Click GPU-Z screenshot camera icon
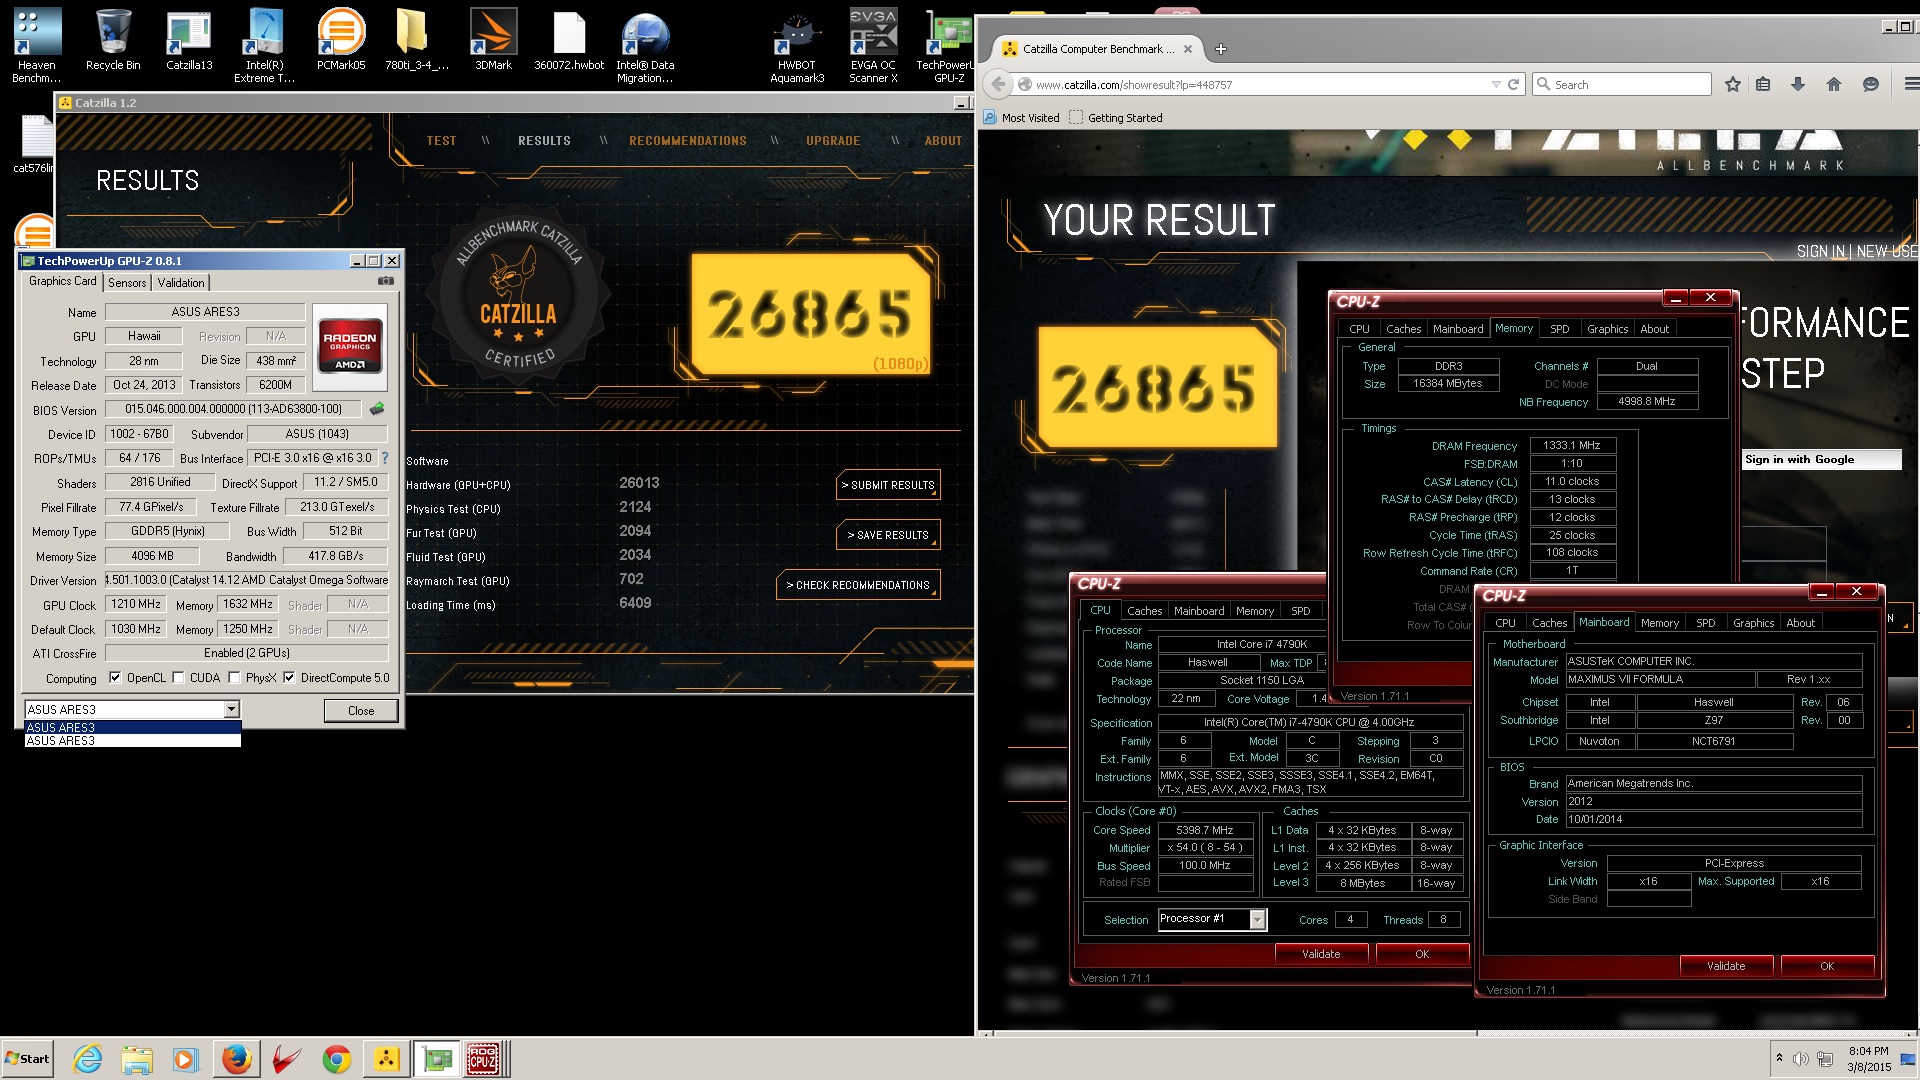Viewport: 1920px width, 1080px height. pyautogui.click(x=386, y=281)
